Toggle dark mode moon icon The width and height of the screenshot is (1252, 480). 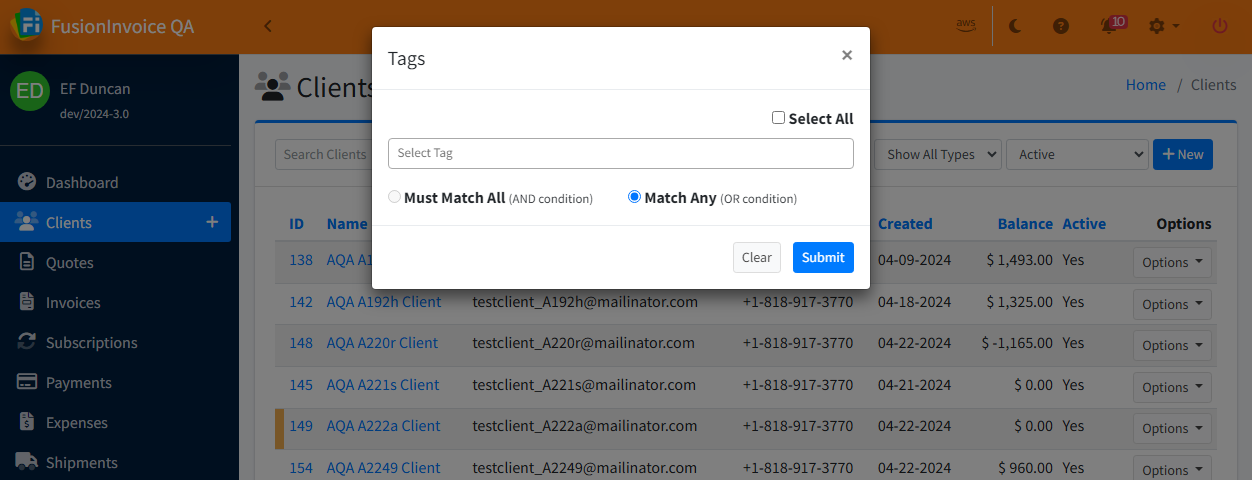(1015, 26)
